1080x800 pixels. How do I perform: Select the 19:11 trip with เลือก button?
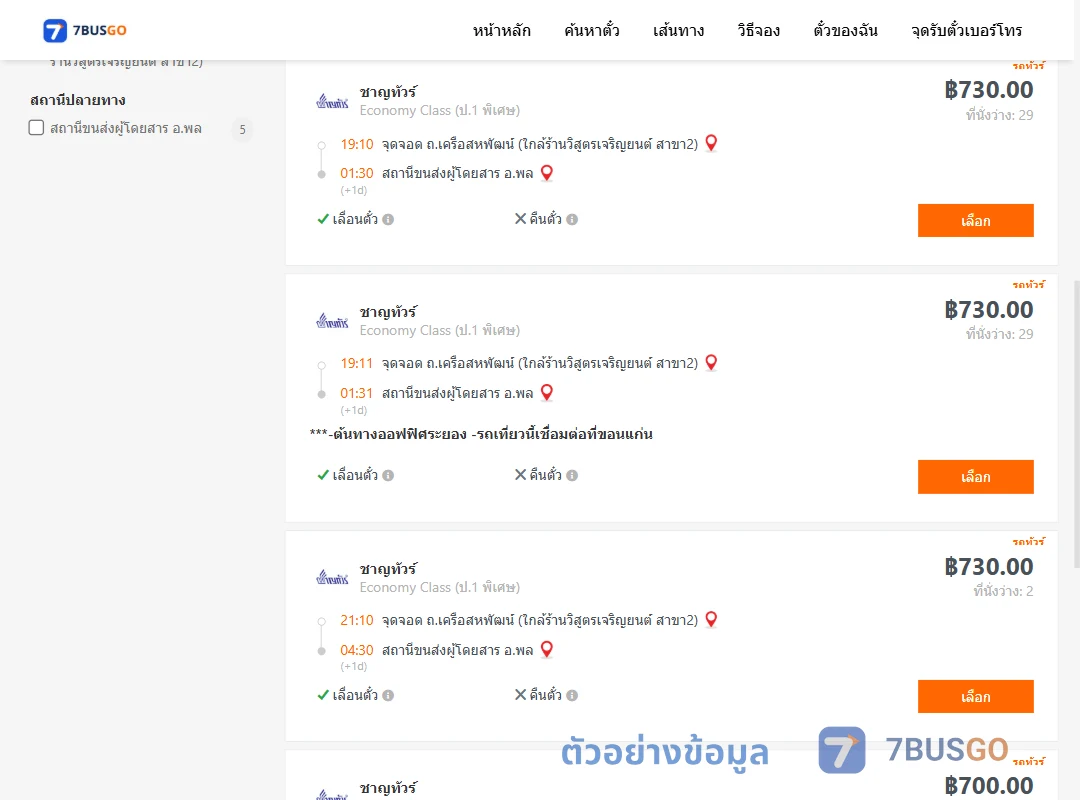(975, 477)
